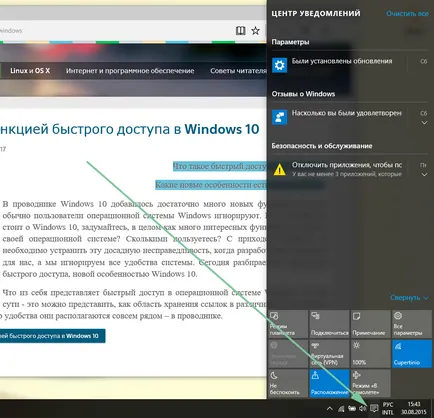Expand the Отключить приложения notification chevron
Image resolution: width=434 pixels, height=418 pixels.
424,174
